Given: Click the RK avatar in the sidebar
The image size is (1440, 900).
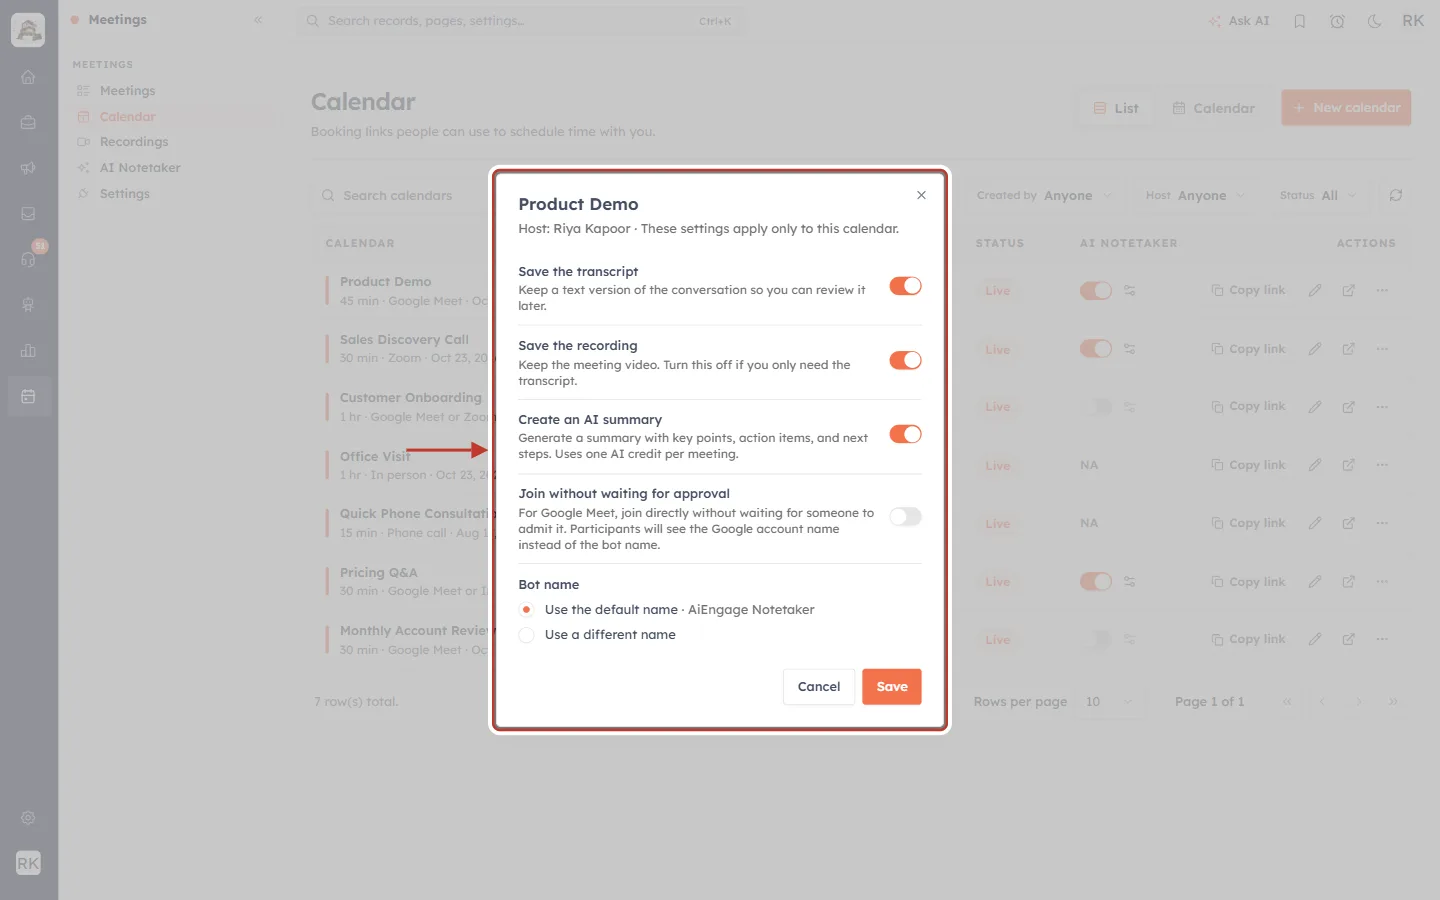Looking at the screenshot, I should click(x=28, y=863).
